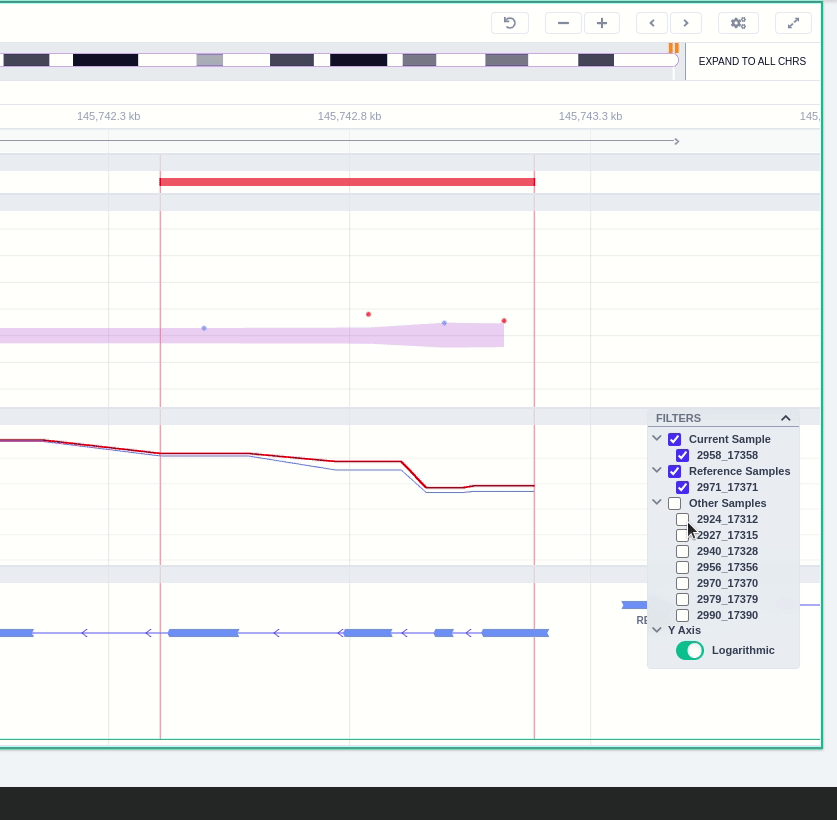This screenshot has height=820, width=837.
Task: Disable the Logarithmic Y axis toggle
Action: [690, 650]
